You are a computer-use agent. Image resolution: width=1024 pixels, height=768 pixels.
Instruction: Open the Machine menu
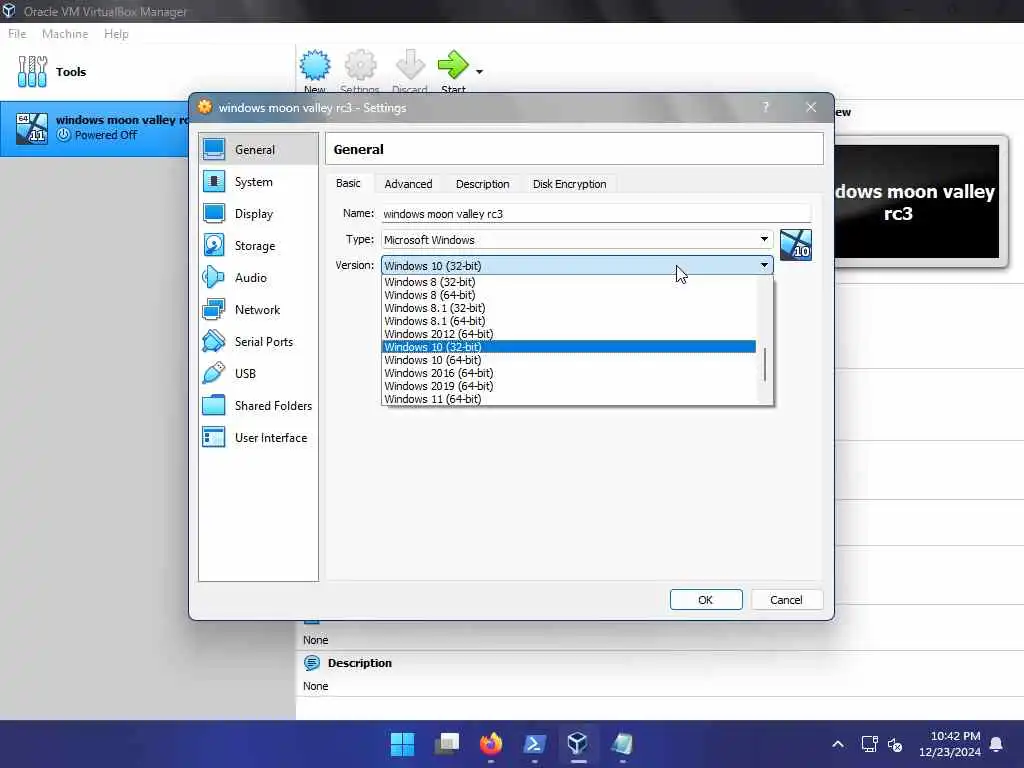coord(65,34)
